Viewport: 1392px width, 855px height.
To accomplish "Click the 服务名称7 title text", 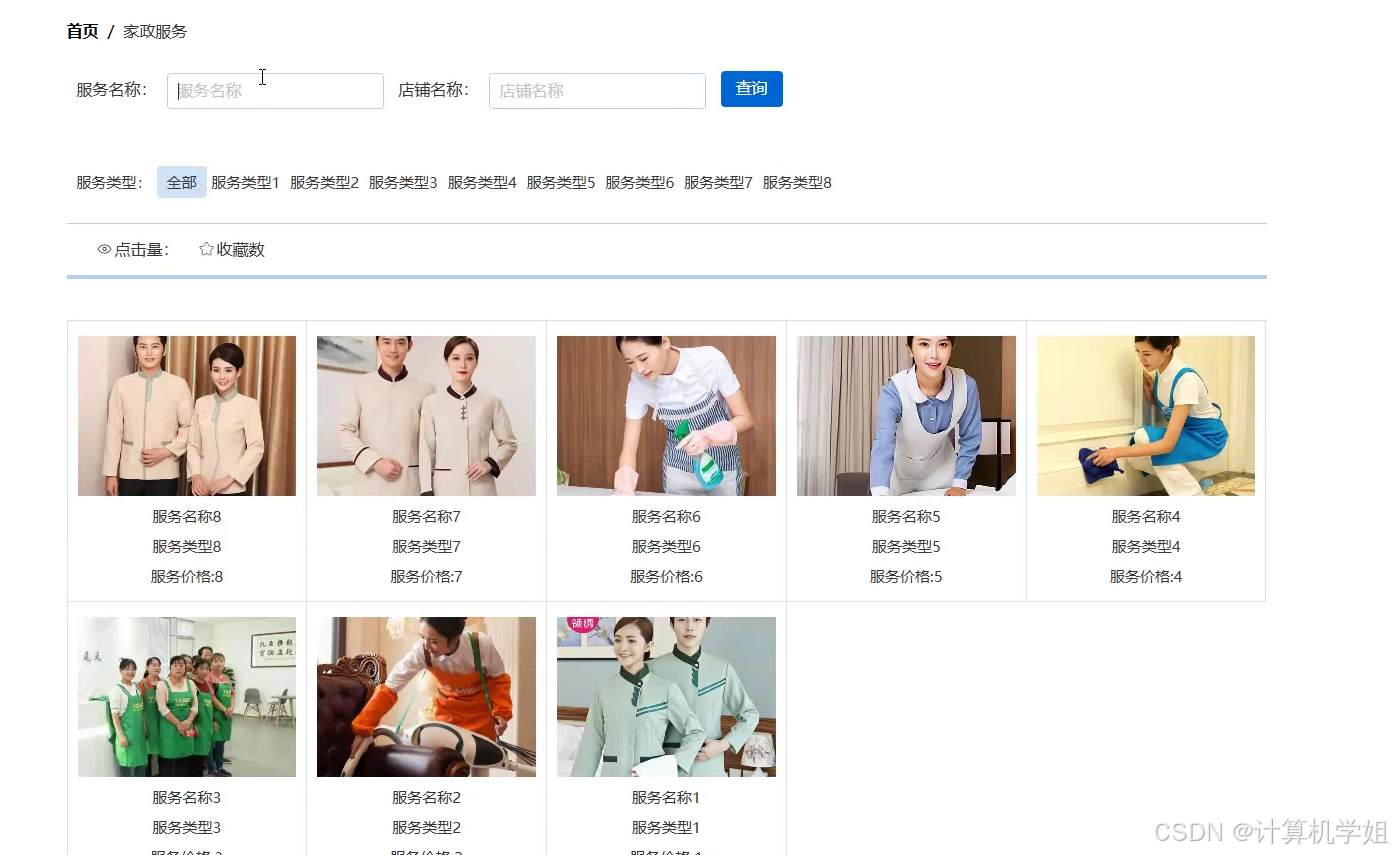I will point(426,517).
